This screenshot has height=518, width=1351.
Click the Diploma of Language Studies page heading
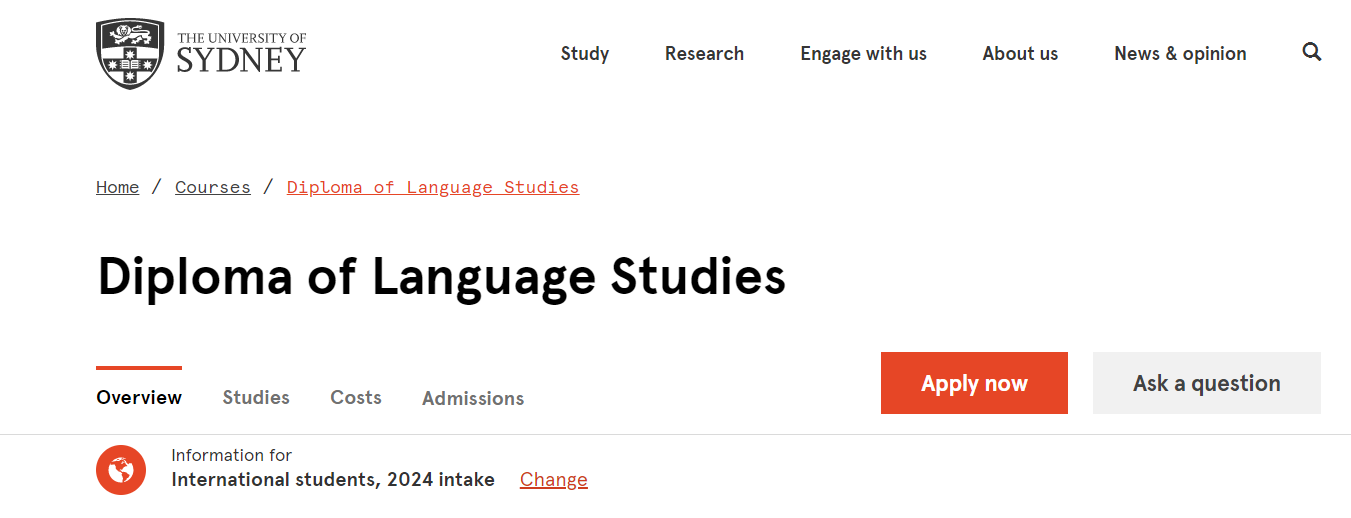[441, 277]
